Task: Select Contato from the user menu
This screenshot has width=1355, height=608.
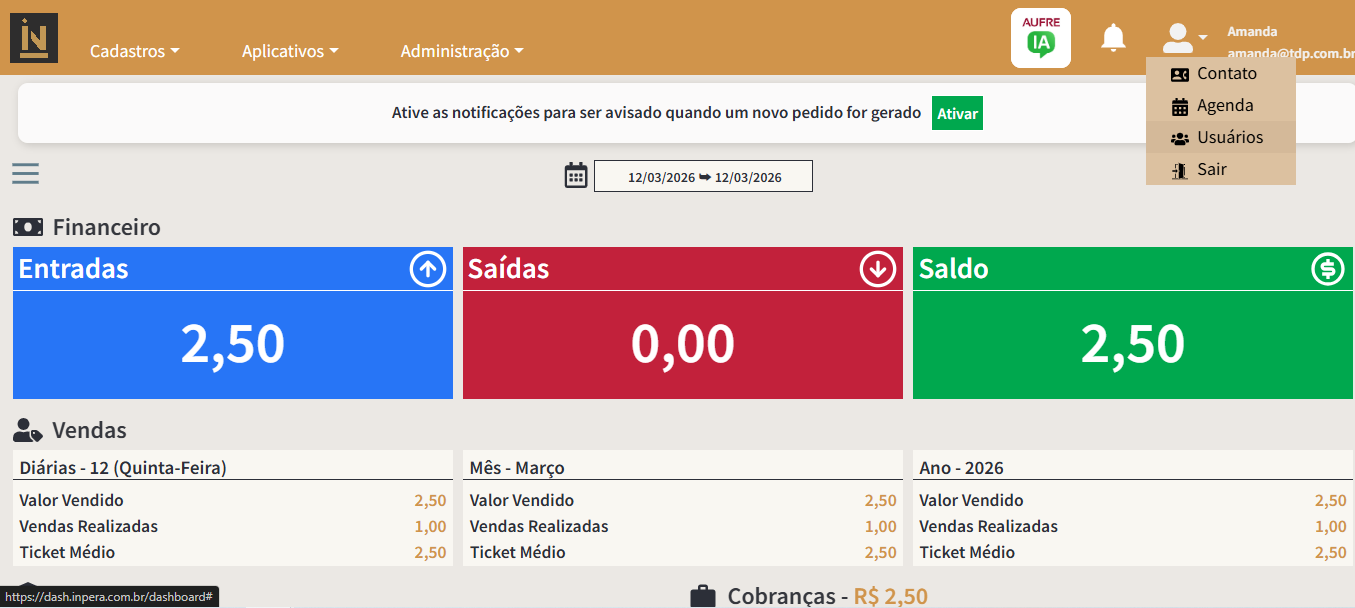Action: (x=1226, y=74)
